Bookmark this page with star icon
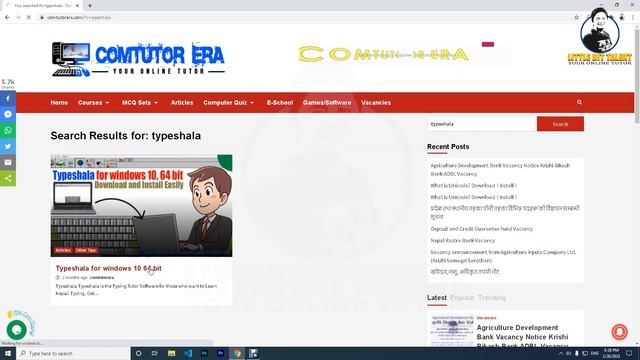The image size is (640, 360). [x=576, y=18]
